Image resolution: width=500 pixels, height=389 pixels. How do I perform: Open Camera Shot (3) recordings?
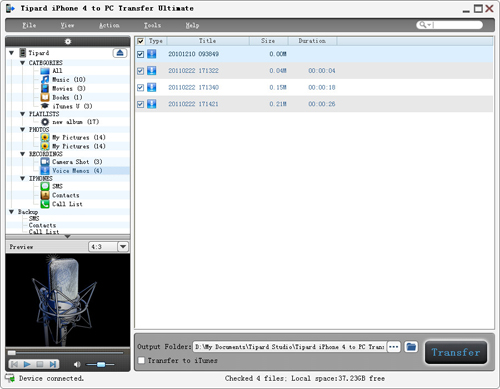coord(77,162)
